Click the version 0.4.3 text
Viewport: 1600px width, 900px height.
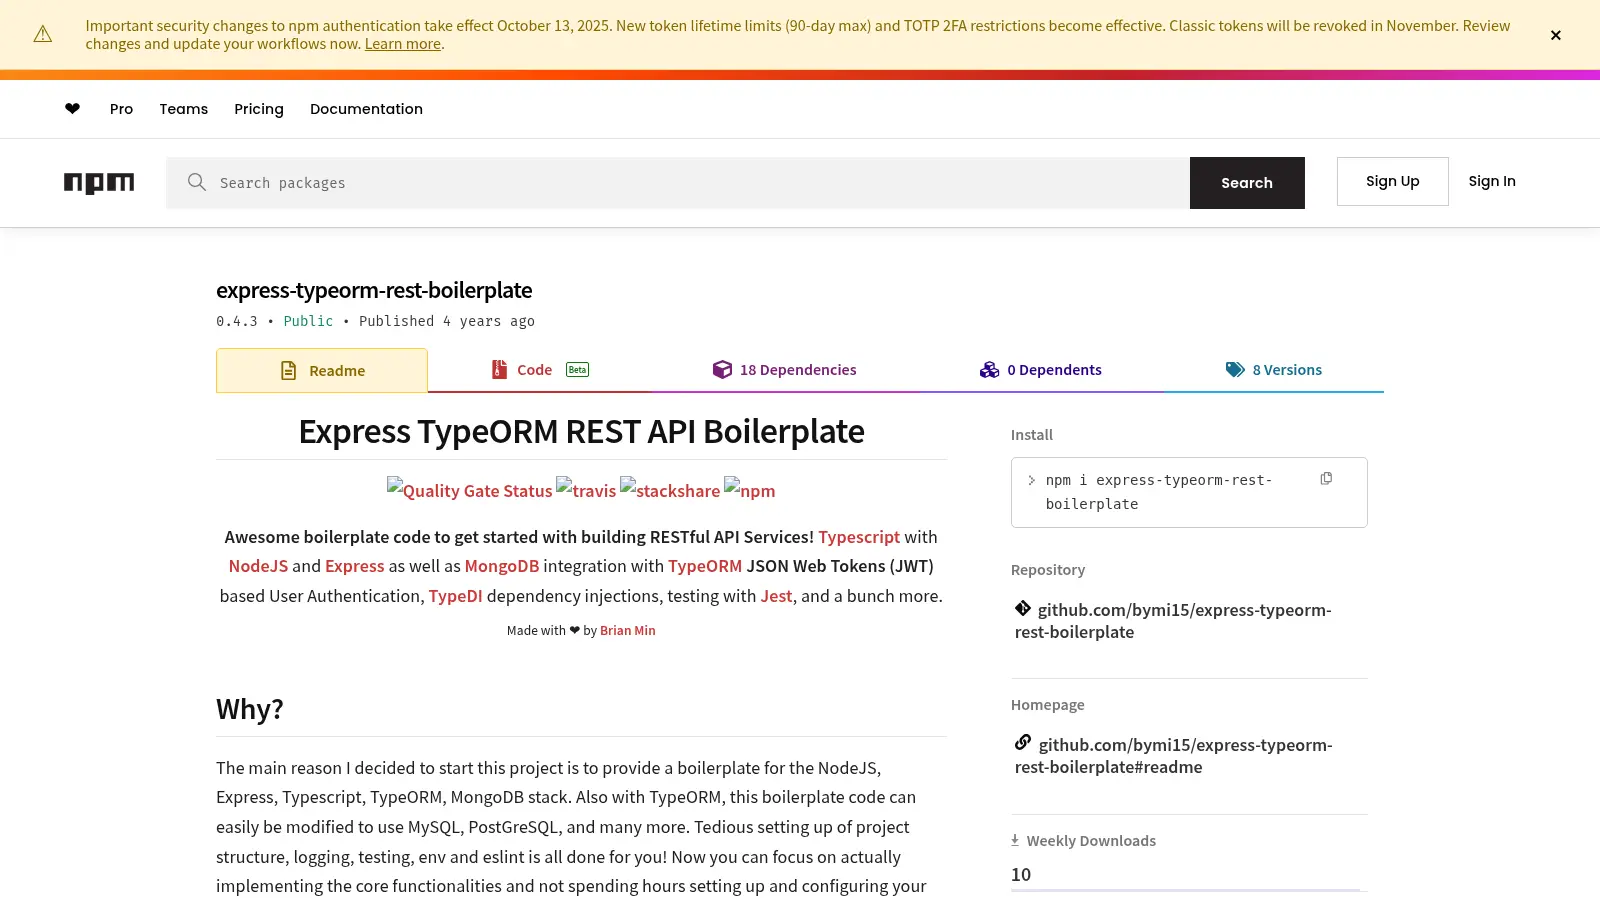tap(237, 321)
